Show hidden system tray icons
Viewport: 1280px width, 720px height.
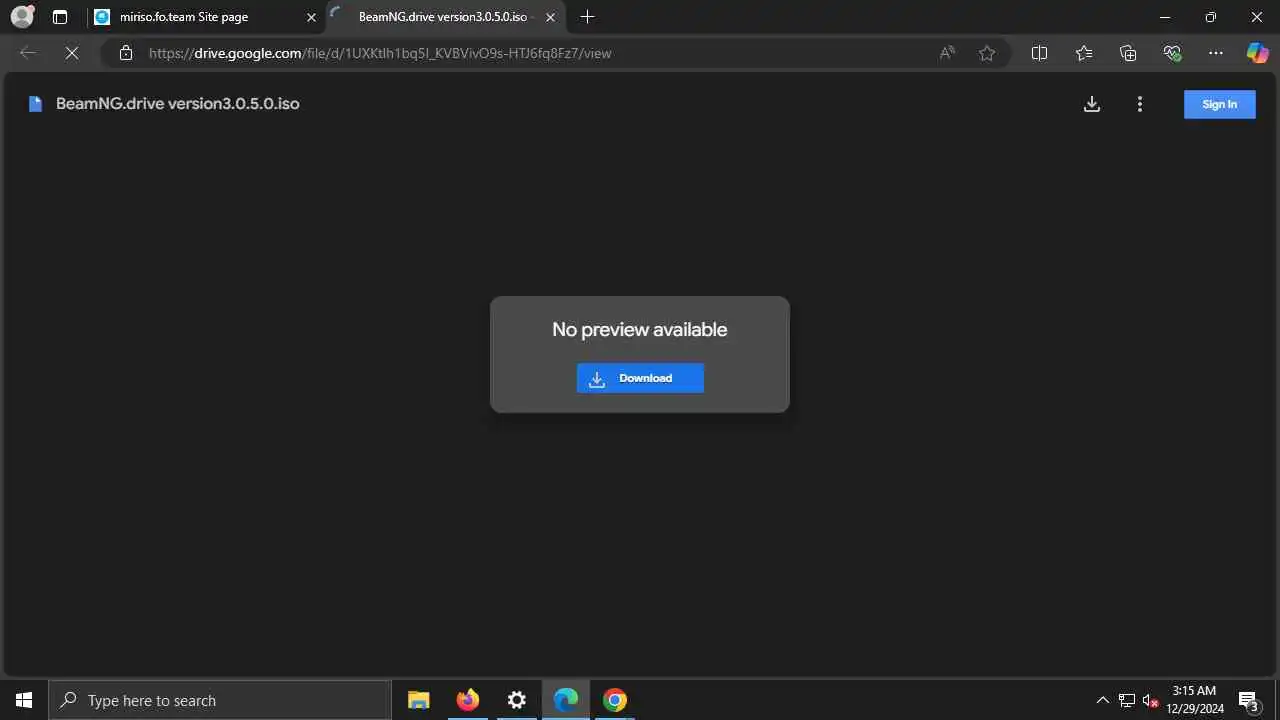click(x=1102, y=700)
